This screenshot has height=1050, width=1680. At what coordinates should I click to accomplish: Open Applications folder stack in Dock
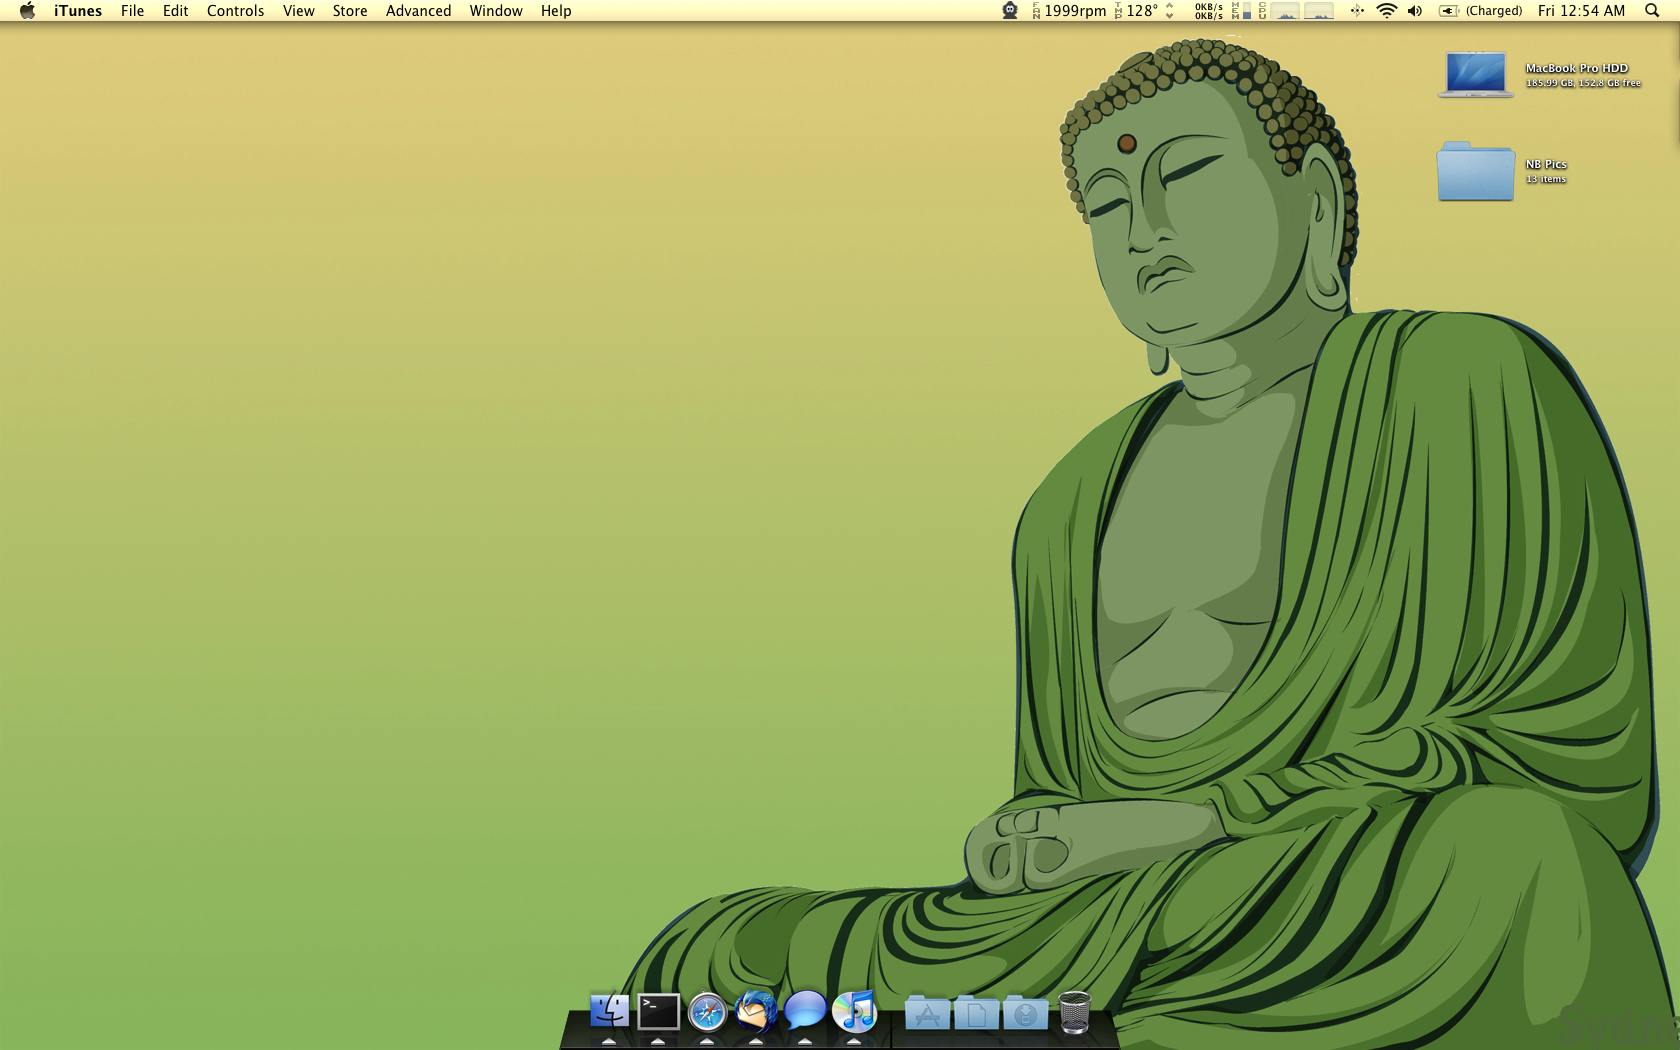[x=927, y=1012]
